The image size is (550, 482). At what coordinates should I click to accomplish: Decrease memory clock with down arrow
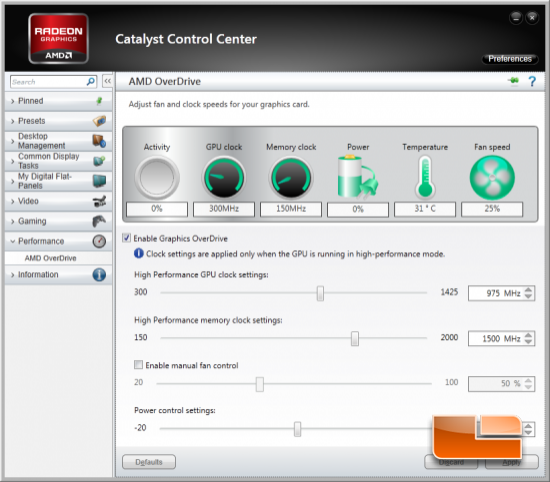click(x=528, y=342)
